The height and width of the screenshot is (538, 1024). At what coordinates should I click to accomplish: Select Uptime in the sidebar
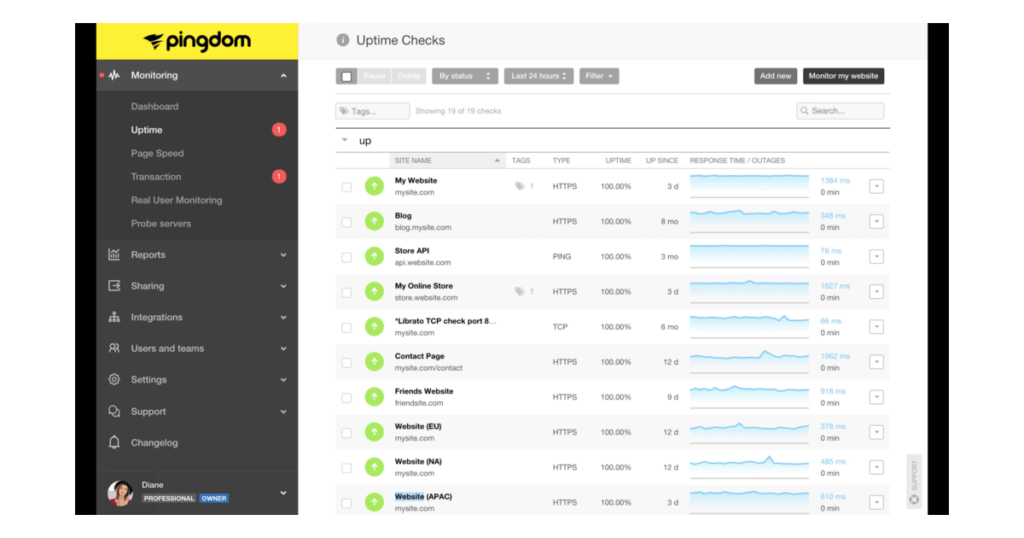pos(146,130)
